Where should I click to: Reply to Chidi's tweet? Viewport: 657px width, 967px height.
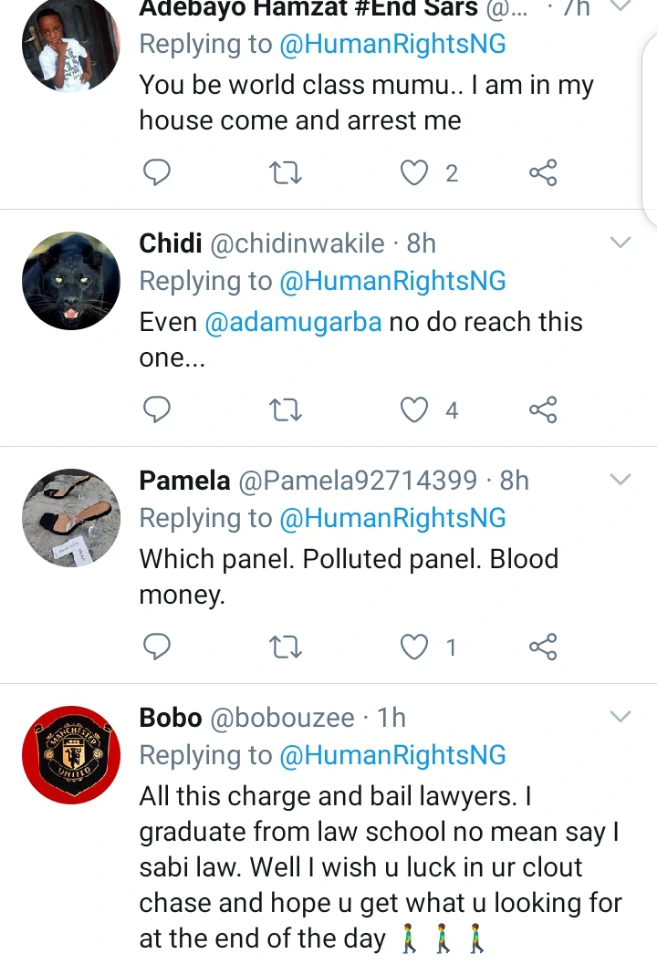coord(156,410)
